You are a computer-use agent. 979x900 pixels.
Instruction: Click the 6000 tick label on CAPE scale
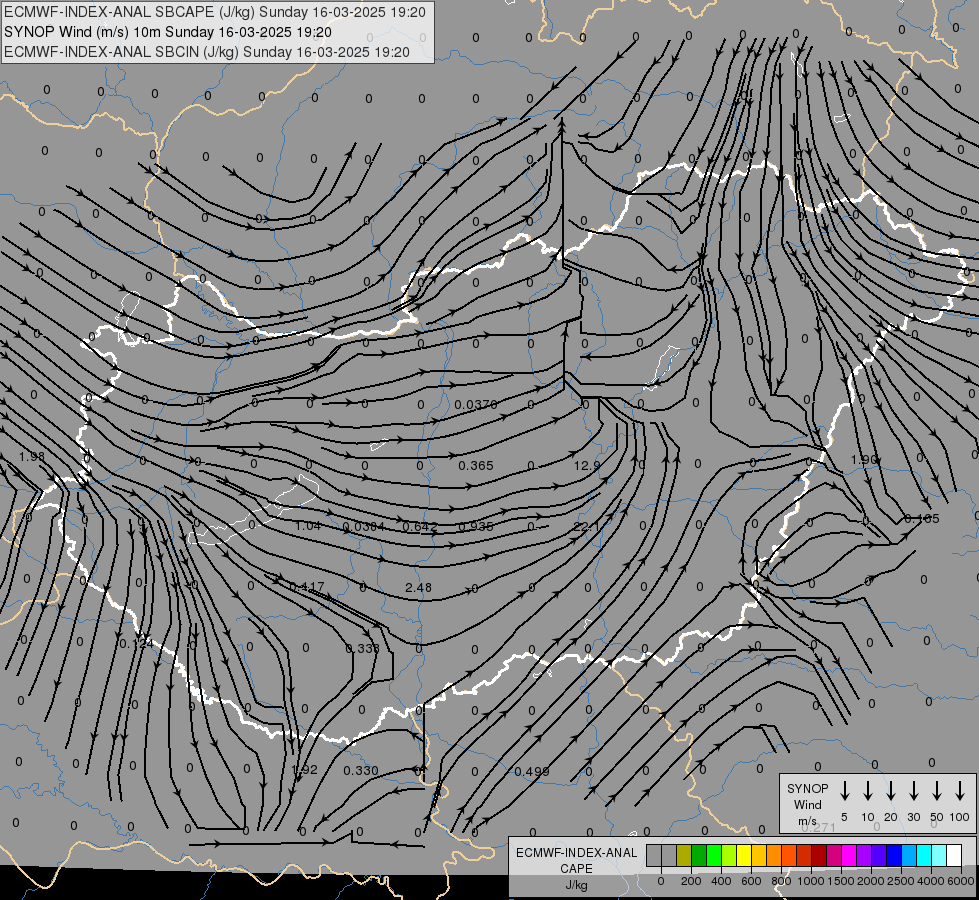(961, 881)
